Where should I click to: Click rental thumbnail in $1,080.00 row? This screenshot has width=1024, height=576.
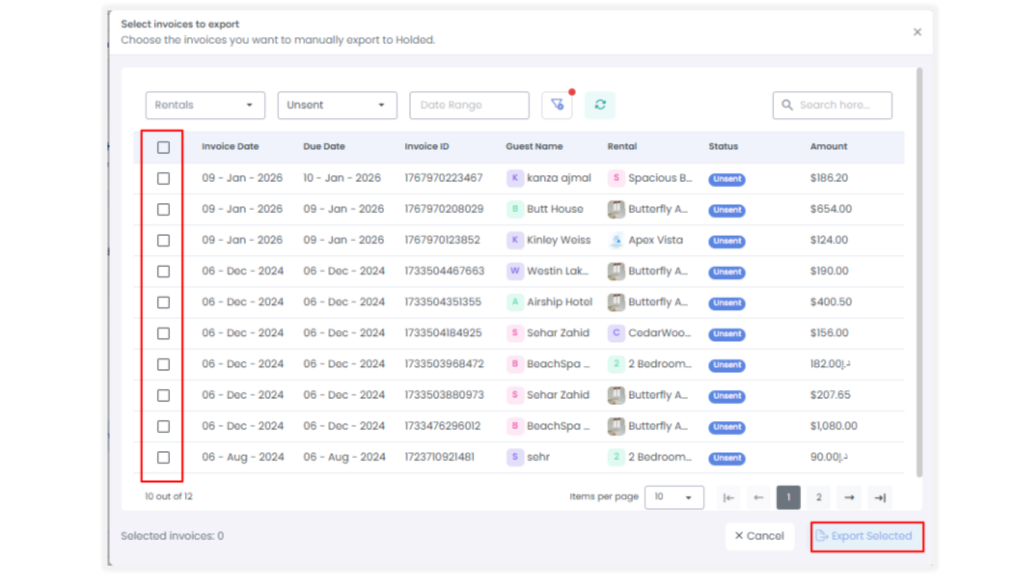(x=616, y=426)
